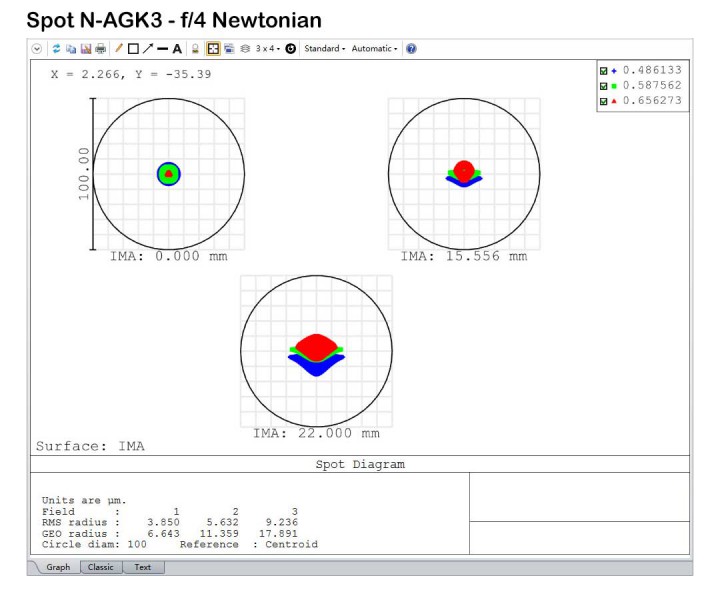Click the save image icon
The width and height of the screenshot is (720, 600).
click(85, 48)
